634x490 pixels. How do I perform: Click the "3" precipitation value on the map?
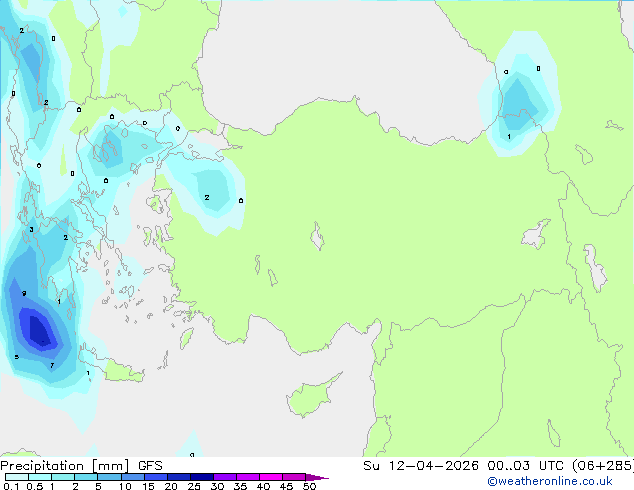pyautogui.click(x=31, y=230)
